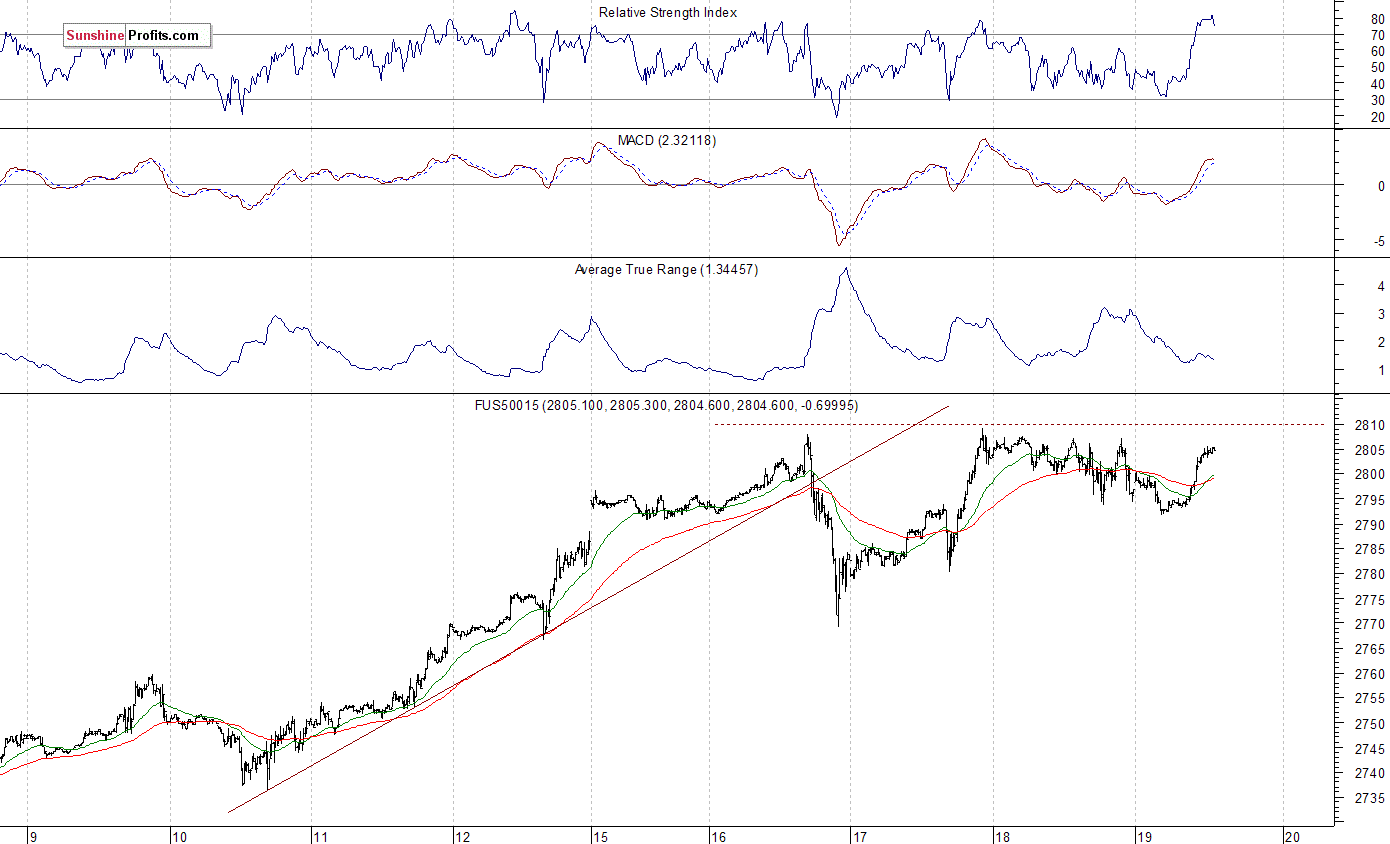Click the date label 16 on time axis
The width and height of the screenshot is (1390, 844).
tap(718, 837)
